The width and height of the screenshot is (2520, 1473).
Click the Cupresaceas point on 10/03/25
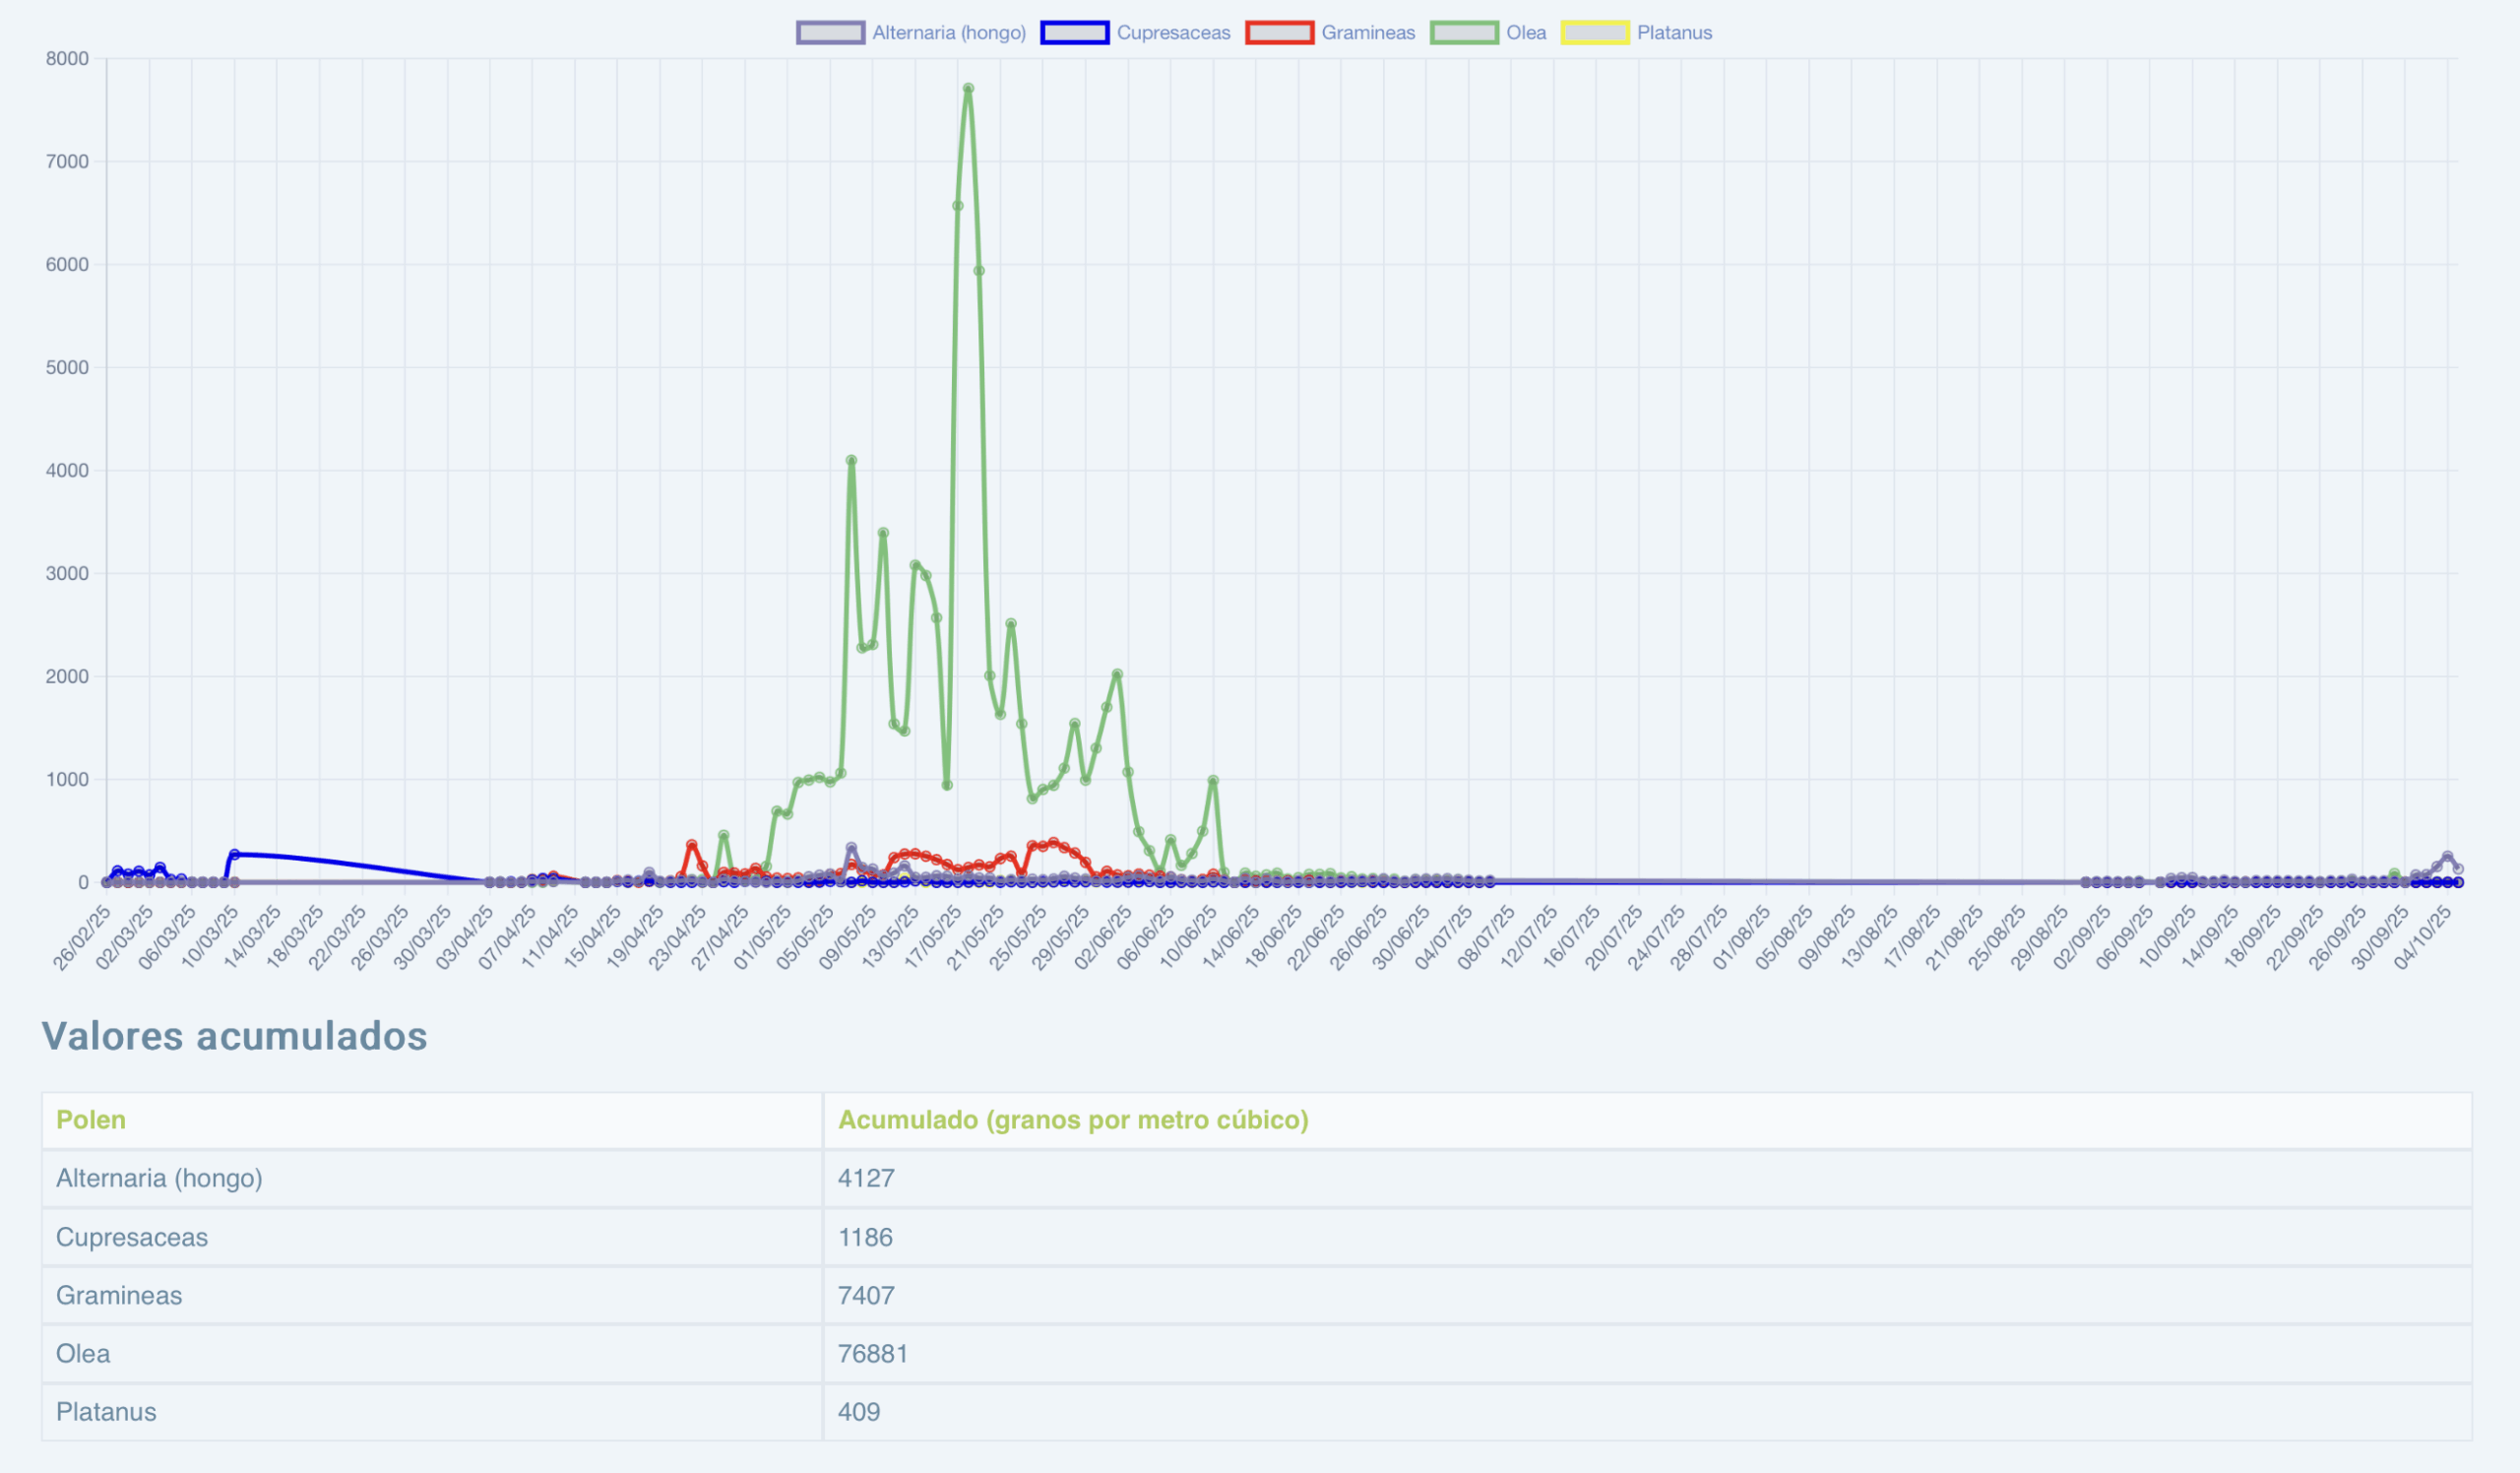click(x=234, y=855)
